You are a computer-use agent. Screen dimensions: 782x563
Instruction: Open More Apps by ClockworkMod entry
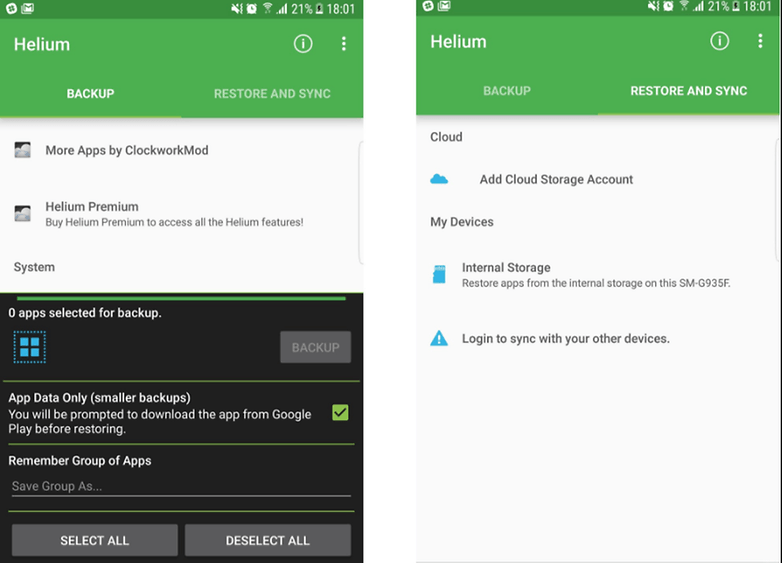pyautogui.click(x=180, y=150)
